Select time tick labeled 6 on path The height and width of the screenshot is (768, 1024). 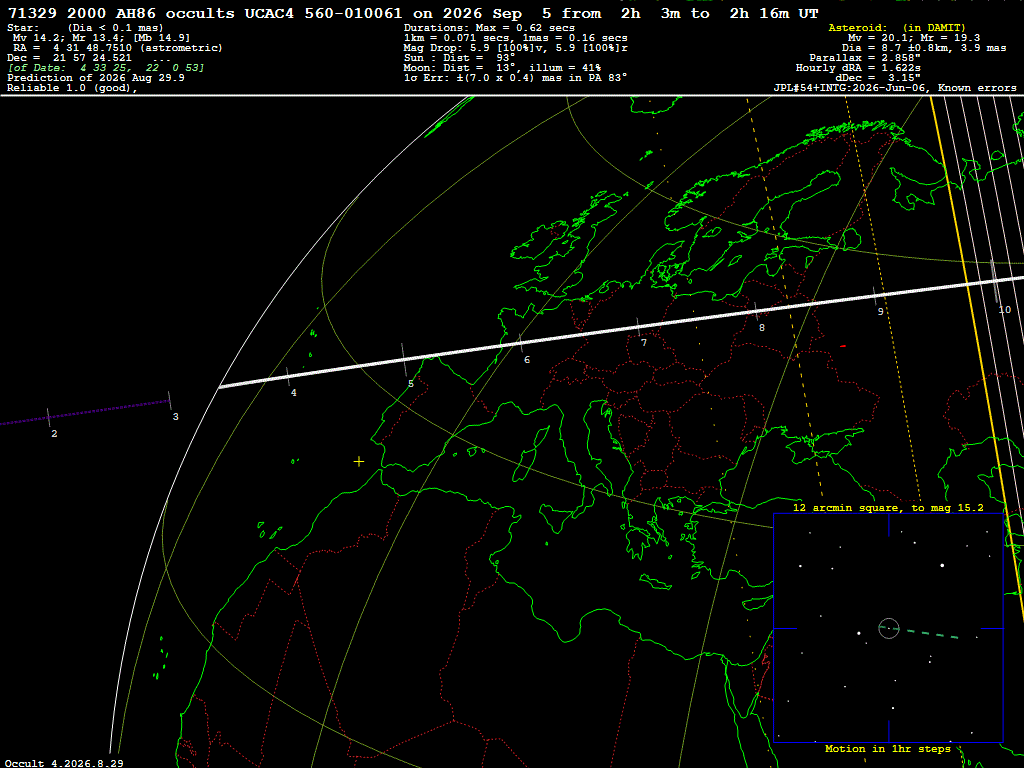pyautogui.click(x=520, y=343)
